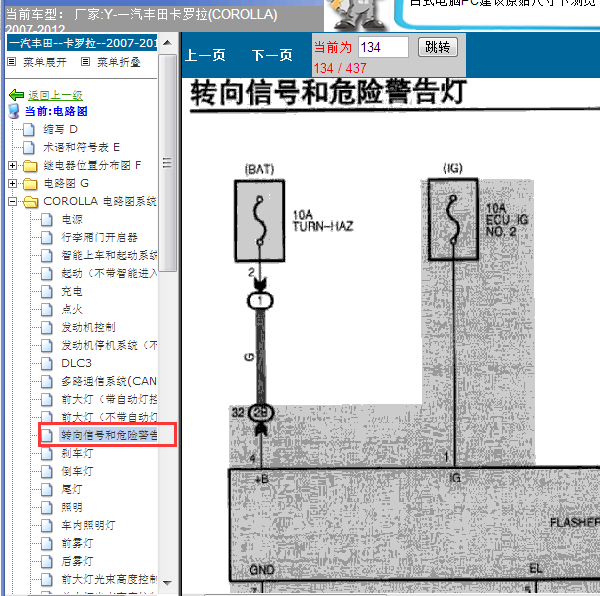Select the 一汽丰田--卡罗拉--2007-201 header item
The height and width of the screenshot is (596, 600).
click(82, 43)
